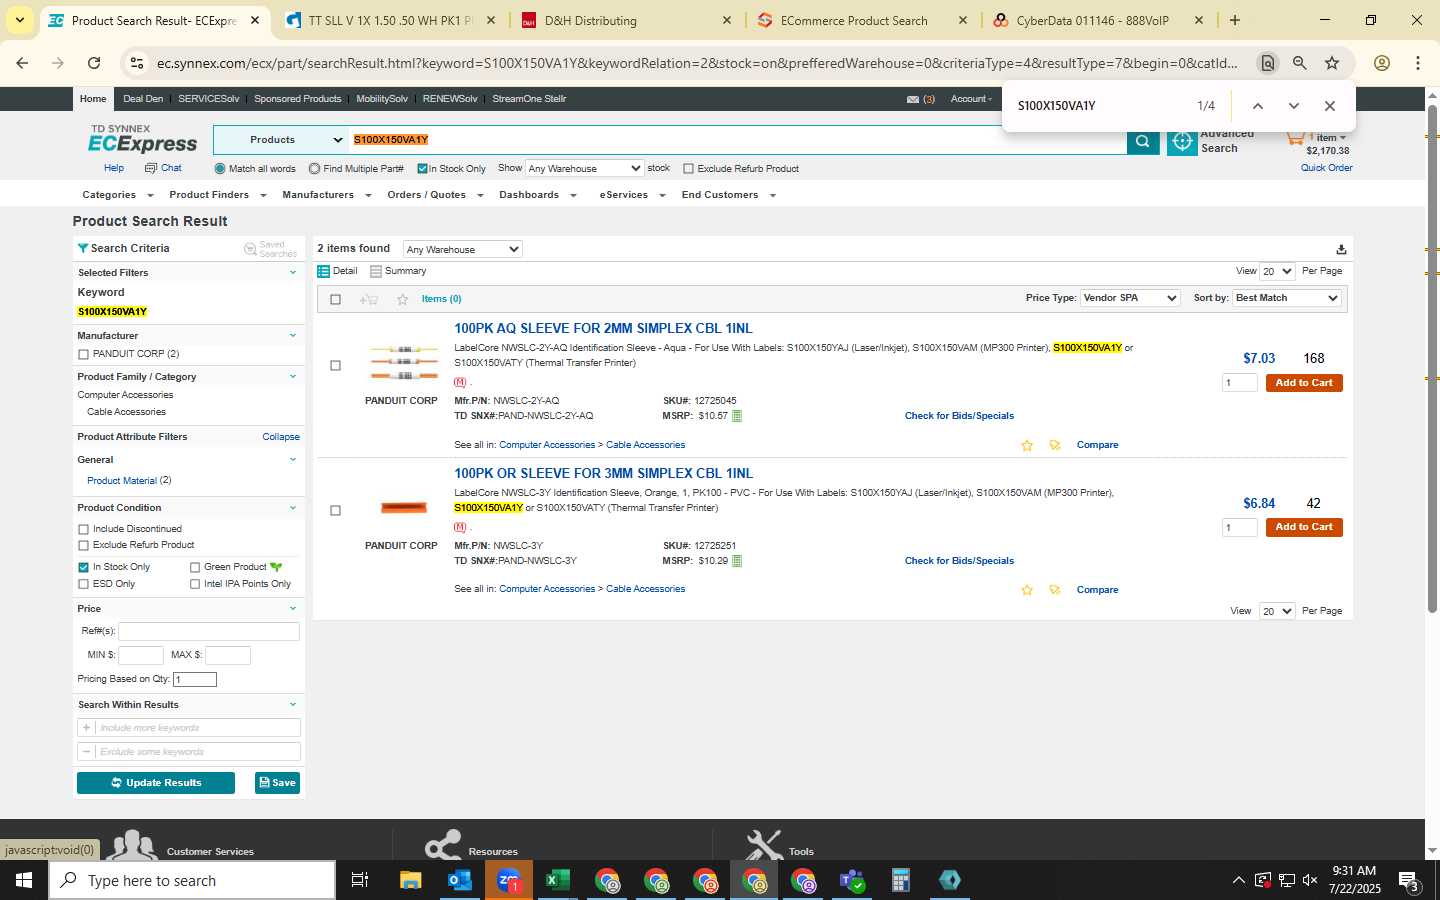Screen dimensions: 1440x900
Task: Open Any Warehouse dropdown next to Show
Action: tap(584, 168)
